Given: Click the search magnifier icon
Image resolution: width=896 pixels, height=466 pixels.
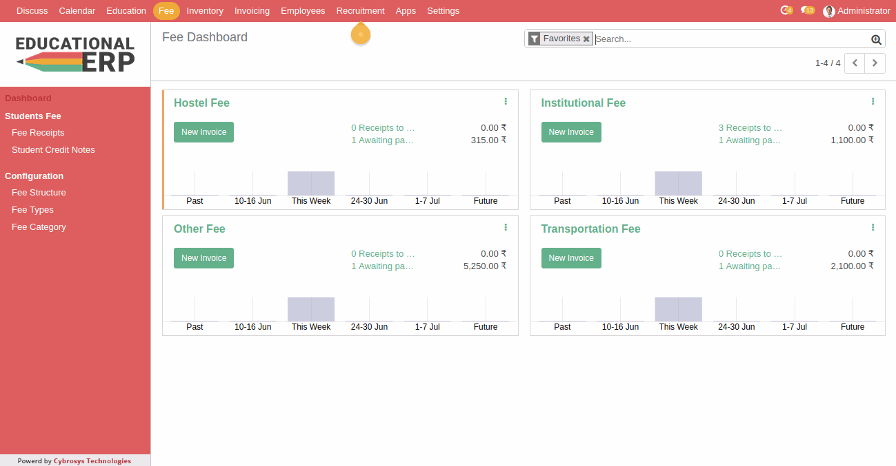Looking at the screenshot, I should (x=875, y=39).
